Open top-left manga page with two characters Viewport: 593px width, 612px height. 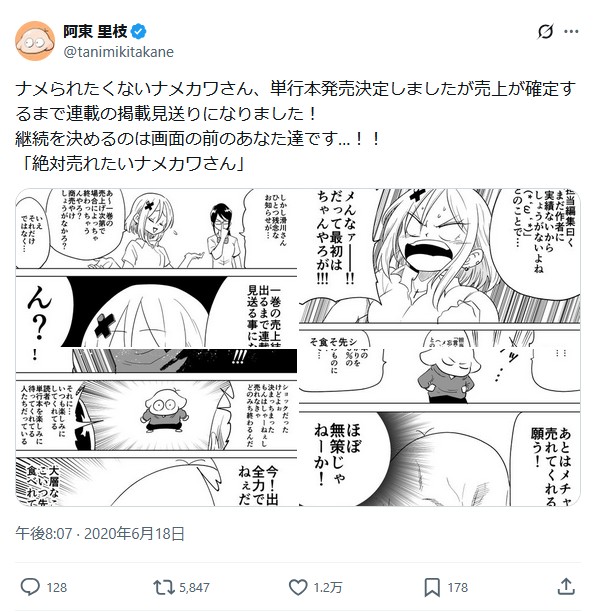click(x=156, y=268)
